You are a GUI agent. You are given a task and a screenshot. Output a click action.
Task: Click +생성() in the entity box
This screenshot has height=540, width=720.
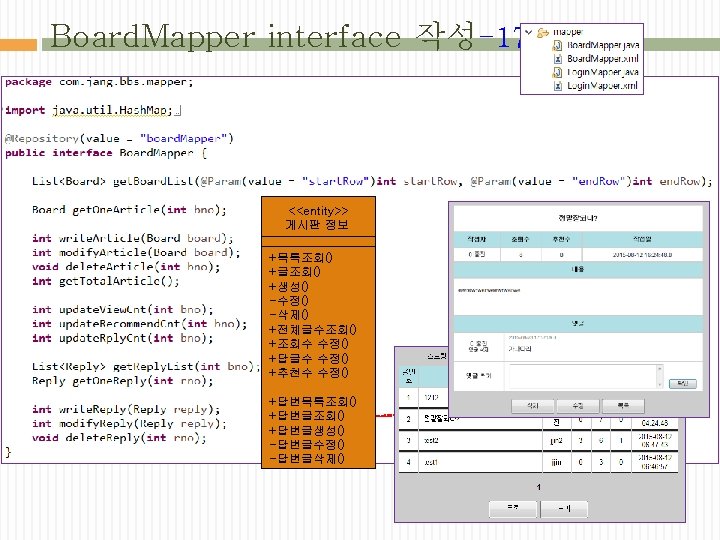click(x=288, y=287)
